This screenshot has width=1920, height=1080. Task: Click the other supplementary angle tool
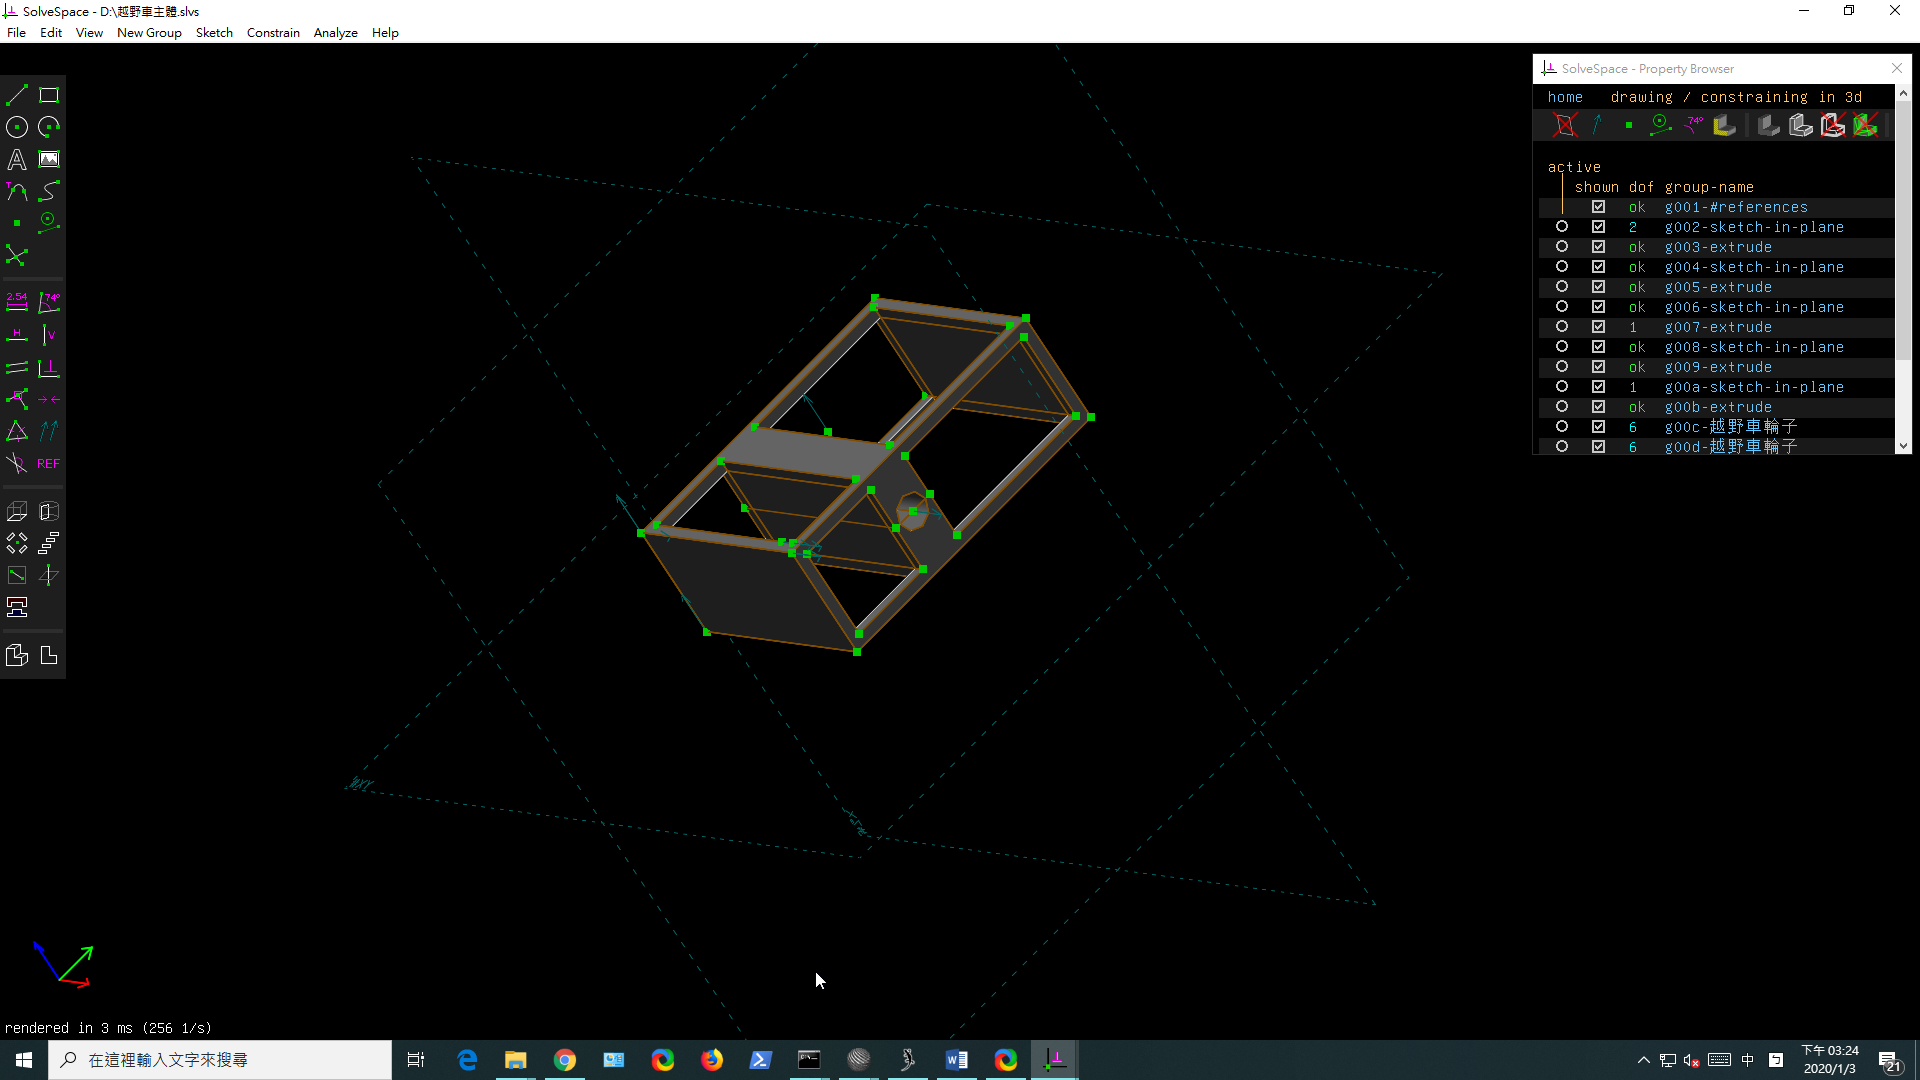[x=17, y=463]
